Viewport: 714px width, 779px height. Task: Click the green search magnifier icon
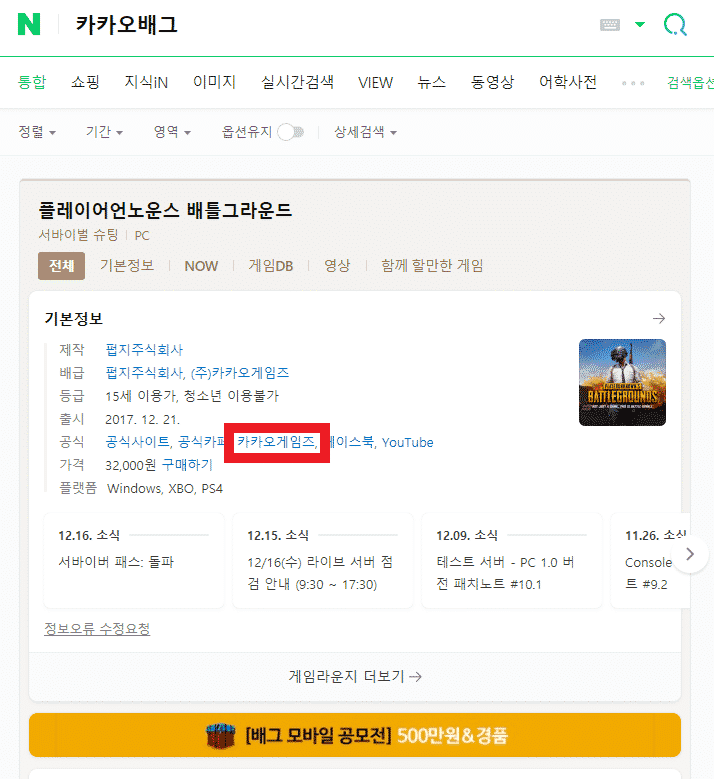coord(675,24)
